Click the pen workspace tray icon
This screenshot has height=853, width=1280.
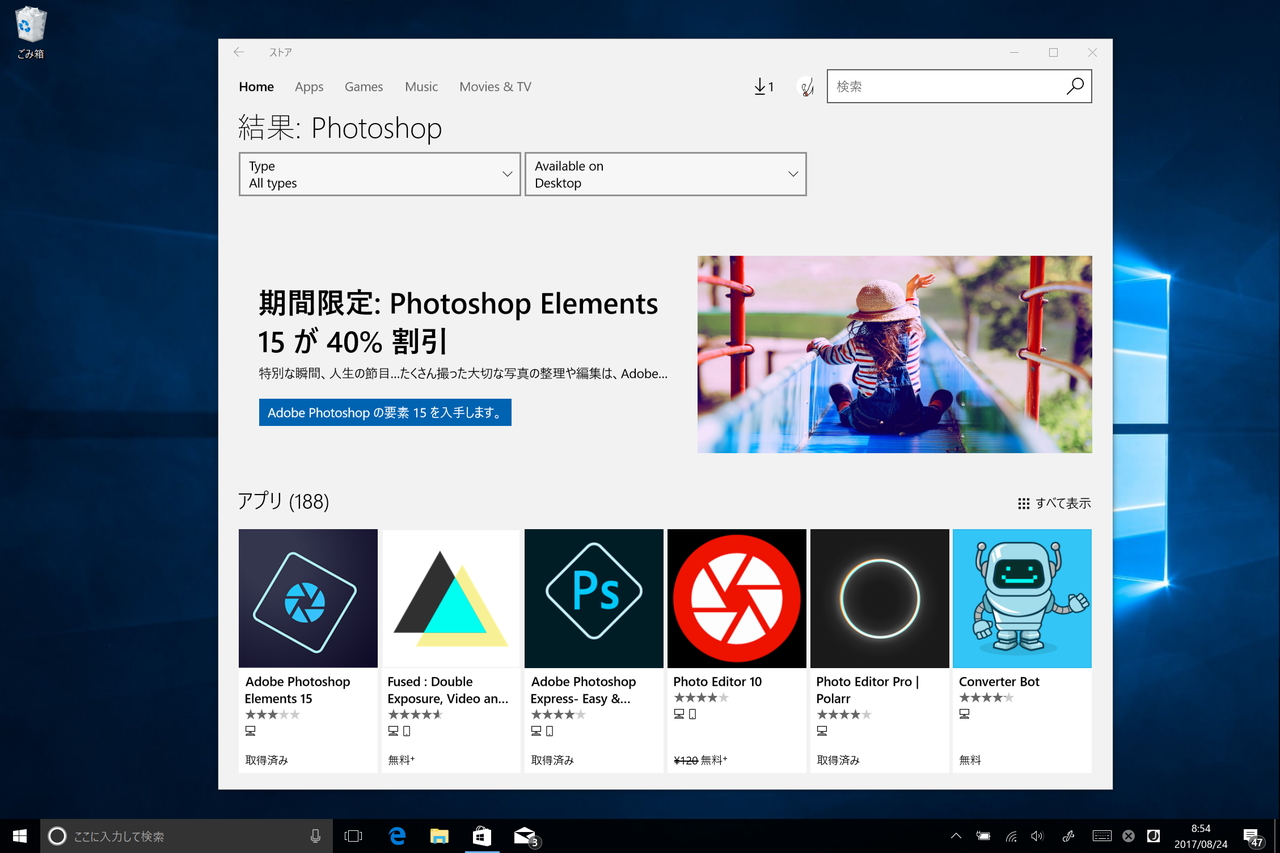point(1068,836)
